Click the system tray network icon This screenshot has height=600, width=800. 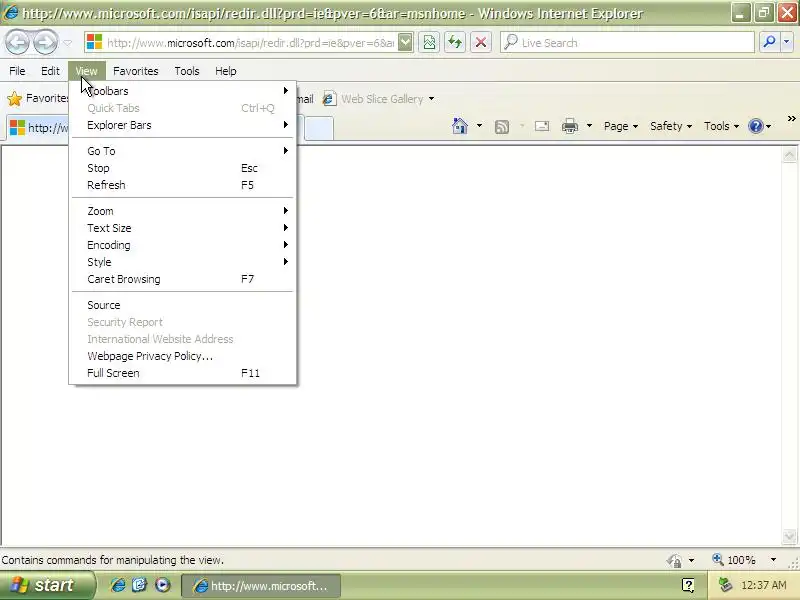pos(725,585)
